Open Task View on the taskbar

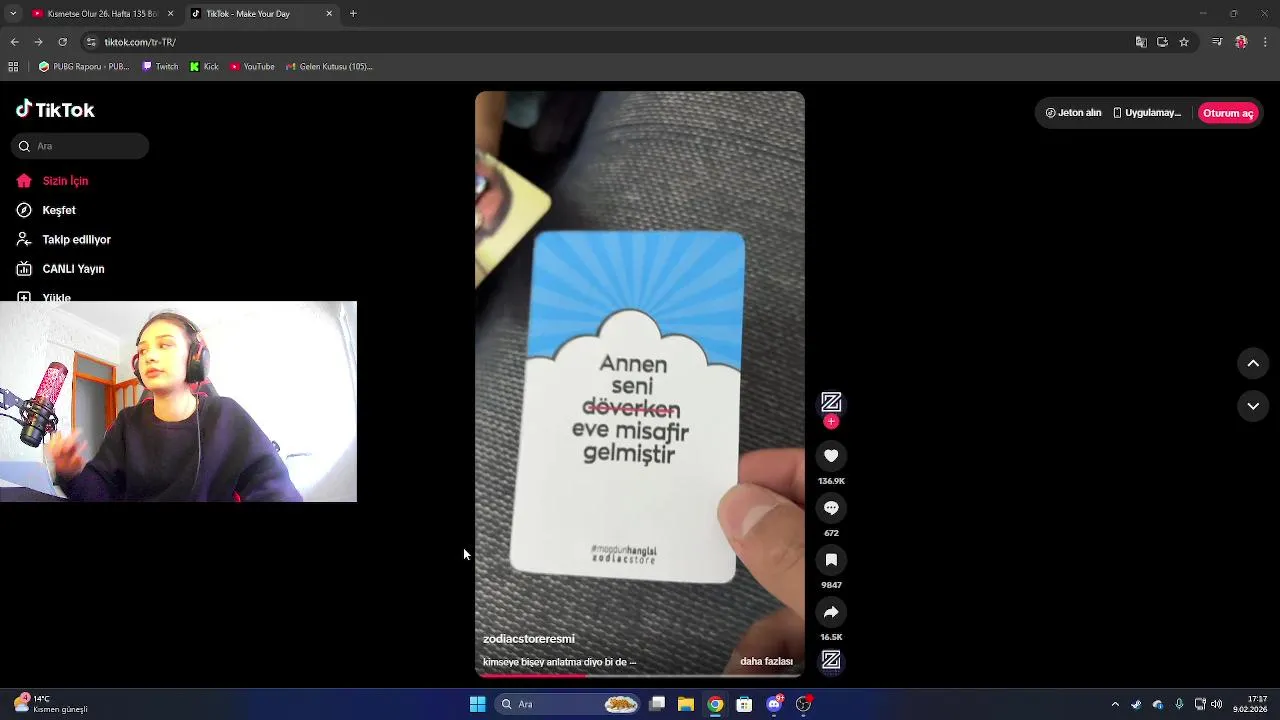(x=657, y=704)
